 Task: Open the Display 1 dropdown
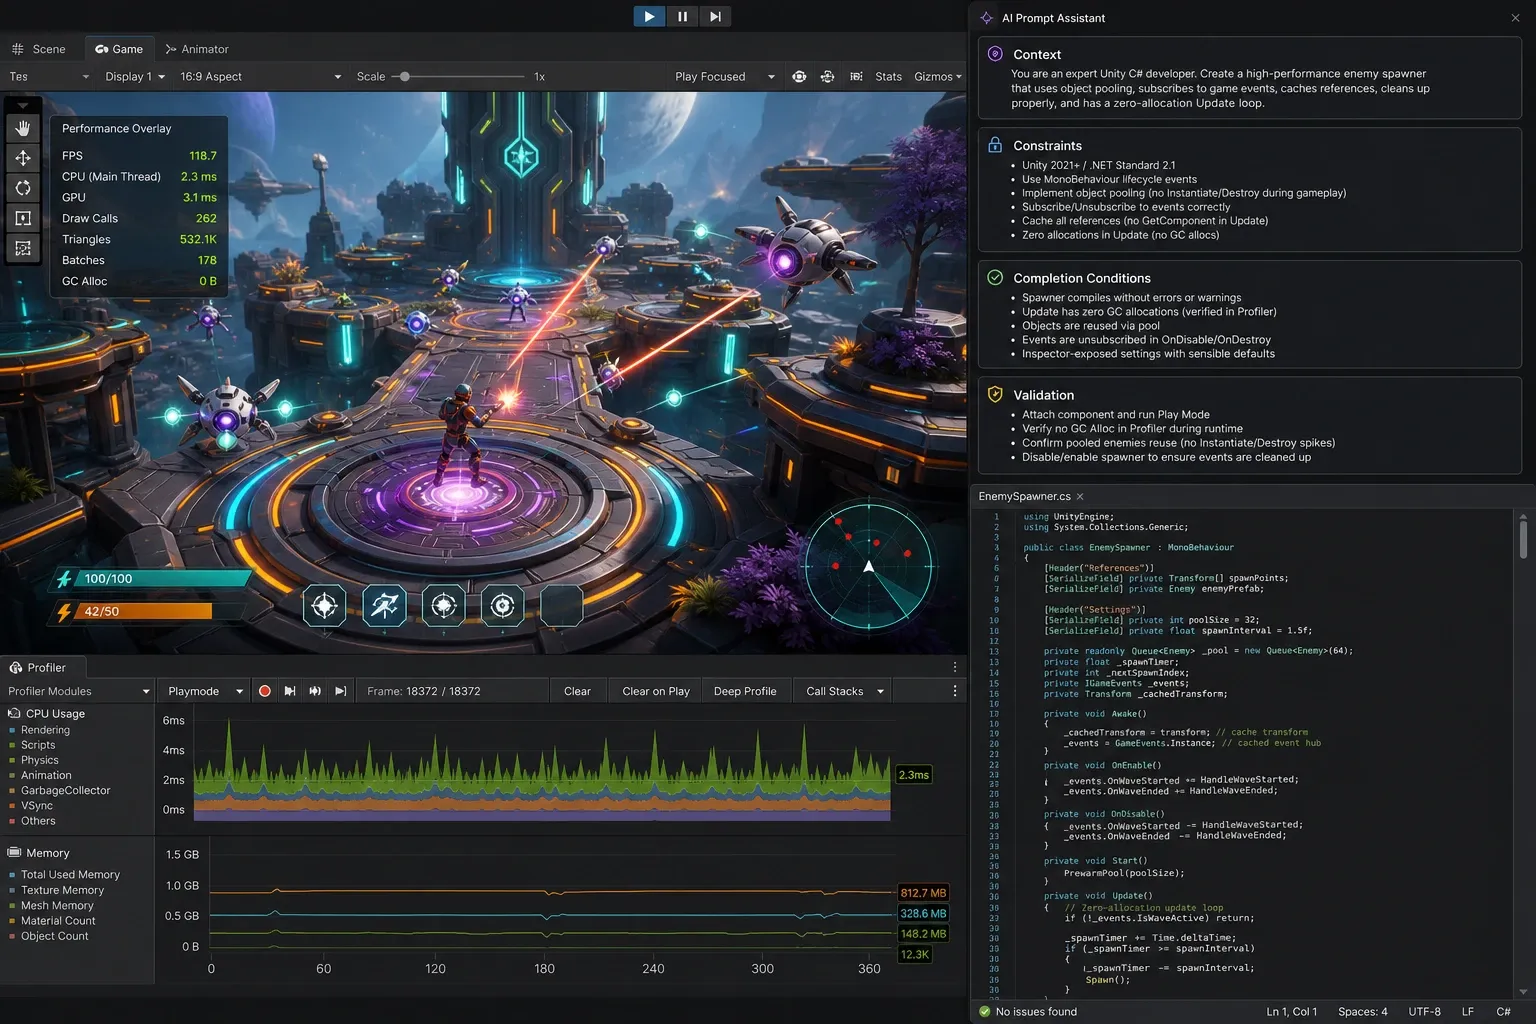pyautogui.click(x=135, y=77)
